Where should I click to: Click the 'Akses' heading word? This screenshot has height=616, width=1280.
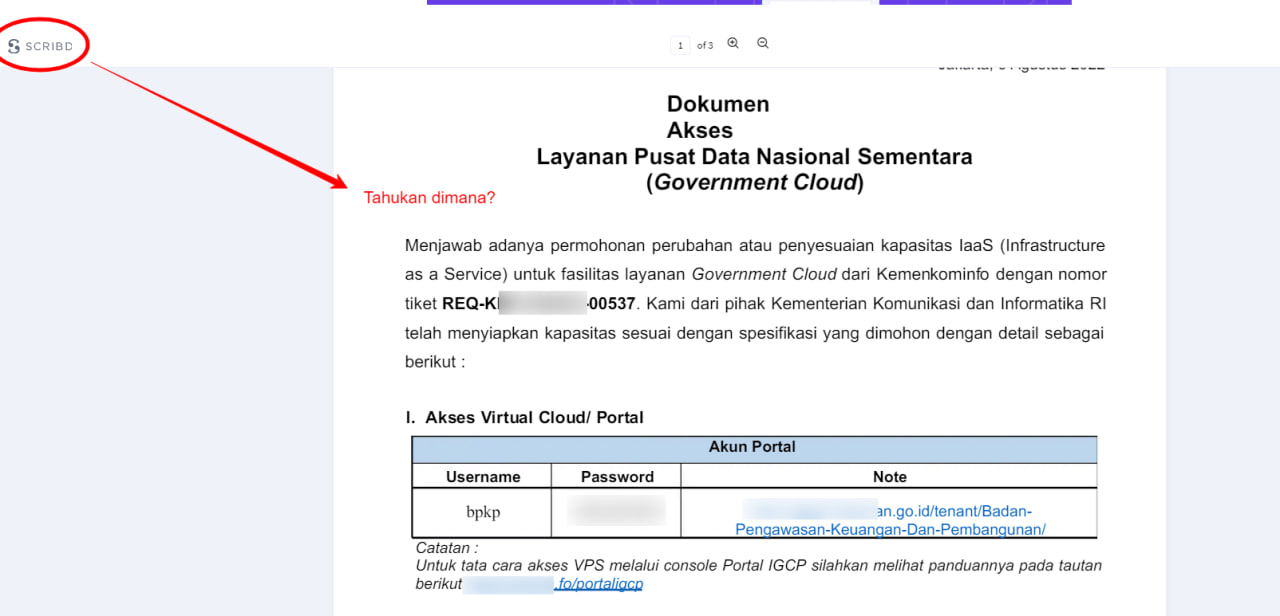pos(700,131)
